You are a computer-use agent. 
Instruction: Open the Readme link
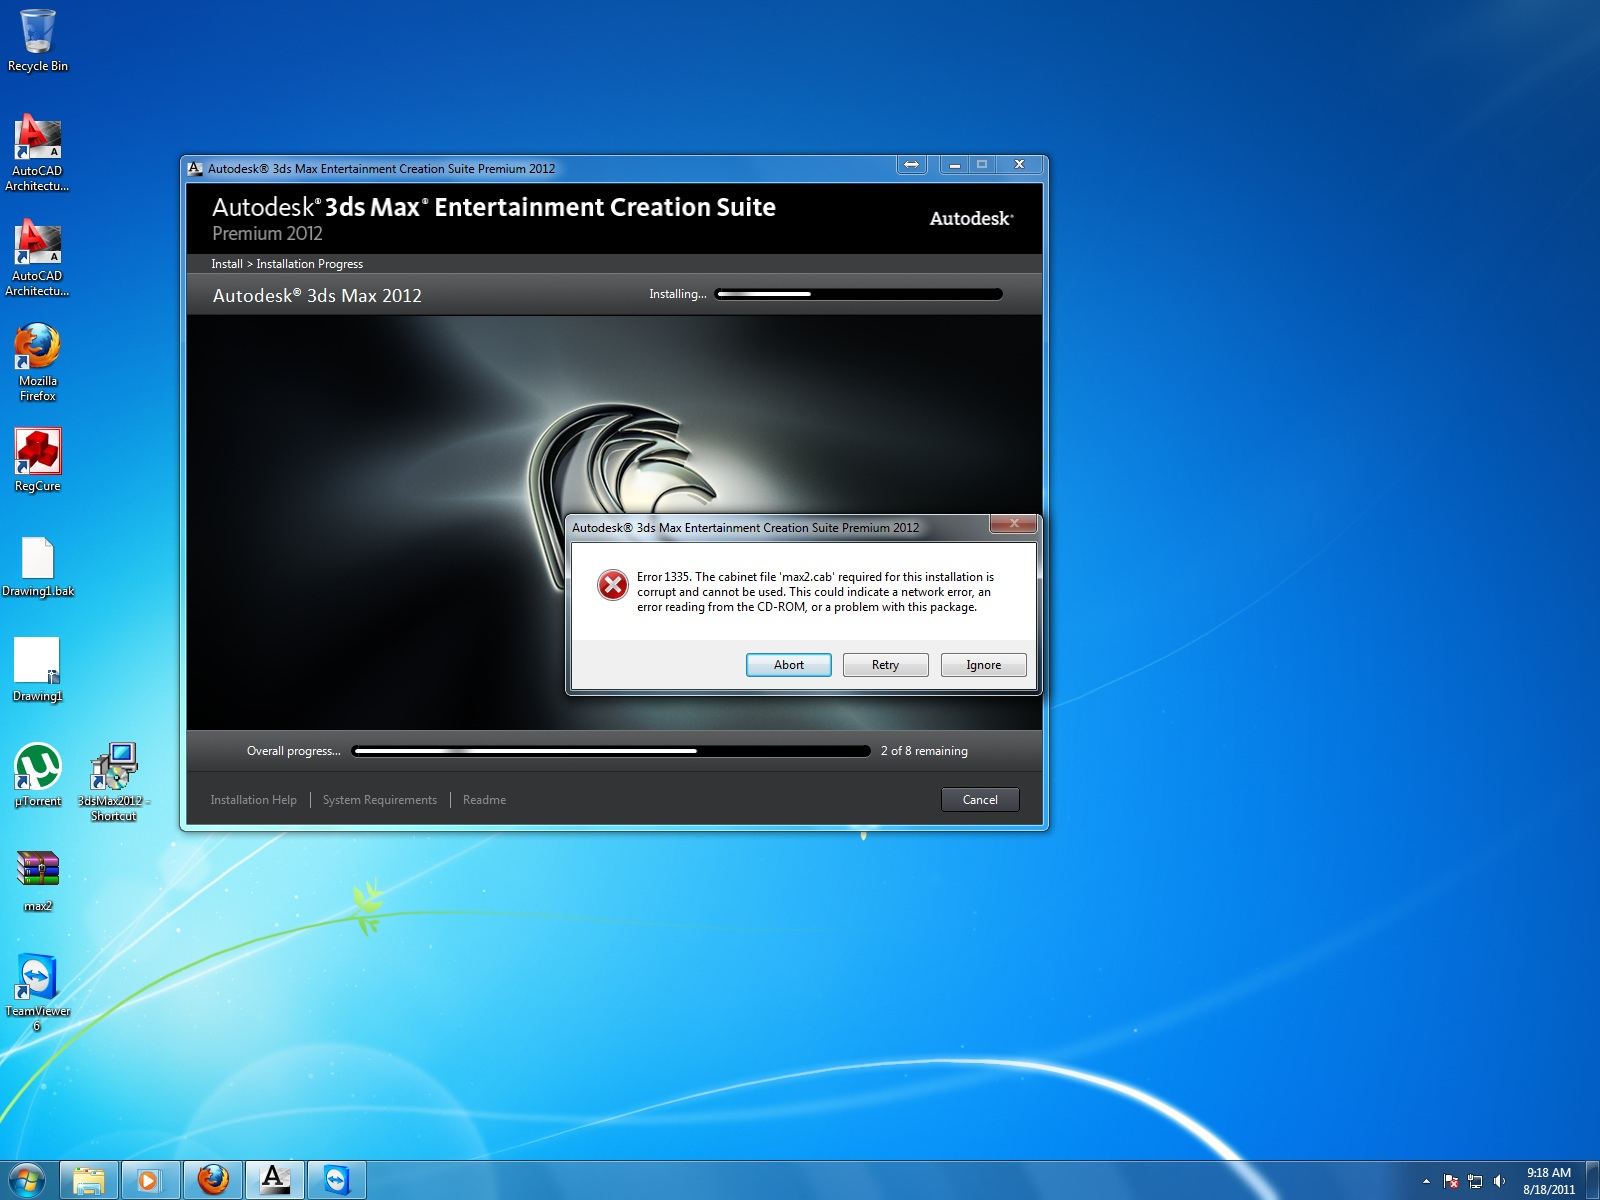[x=484, y=800]
